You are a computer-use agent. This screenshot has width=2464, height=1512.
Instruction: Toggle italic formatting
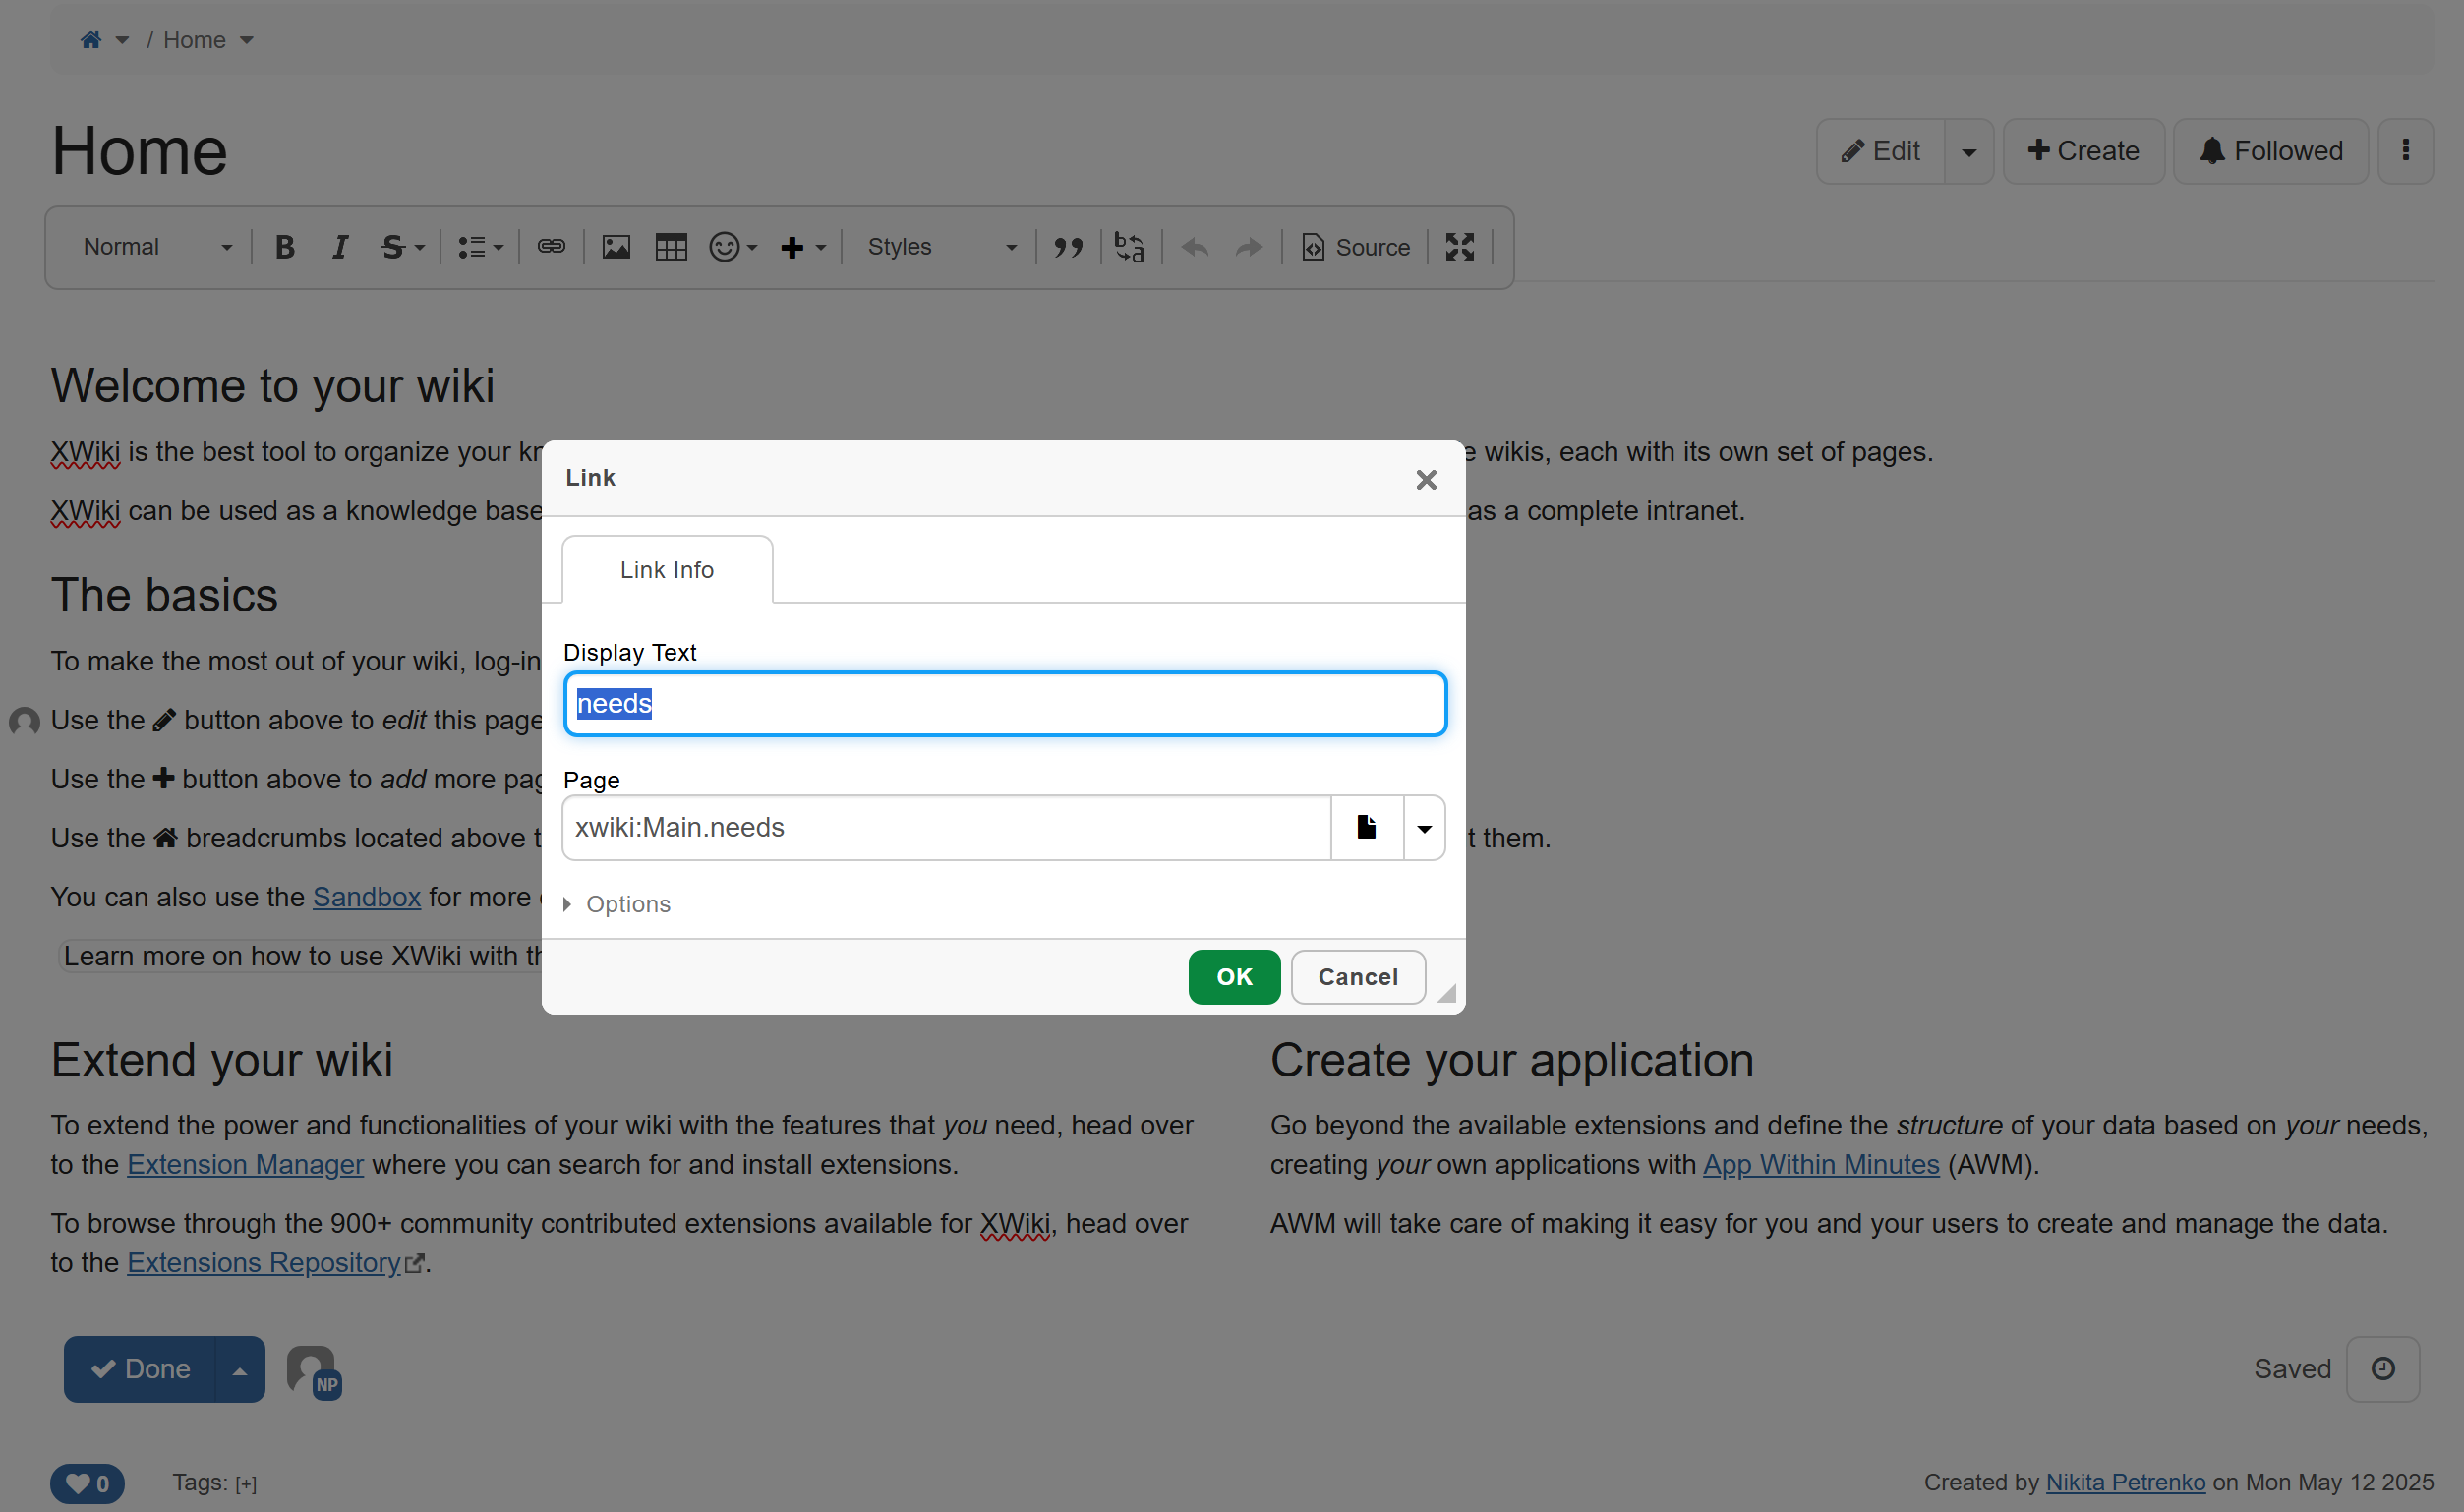[340, 247]
